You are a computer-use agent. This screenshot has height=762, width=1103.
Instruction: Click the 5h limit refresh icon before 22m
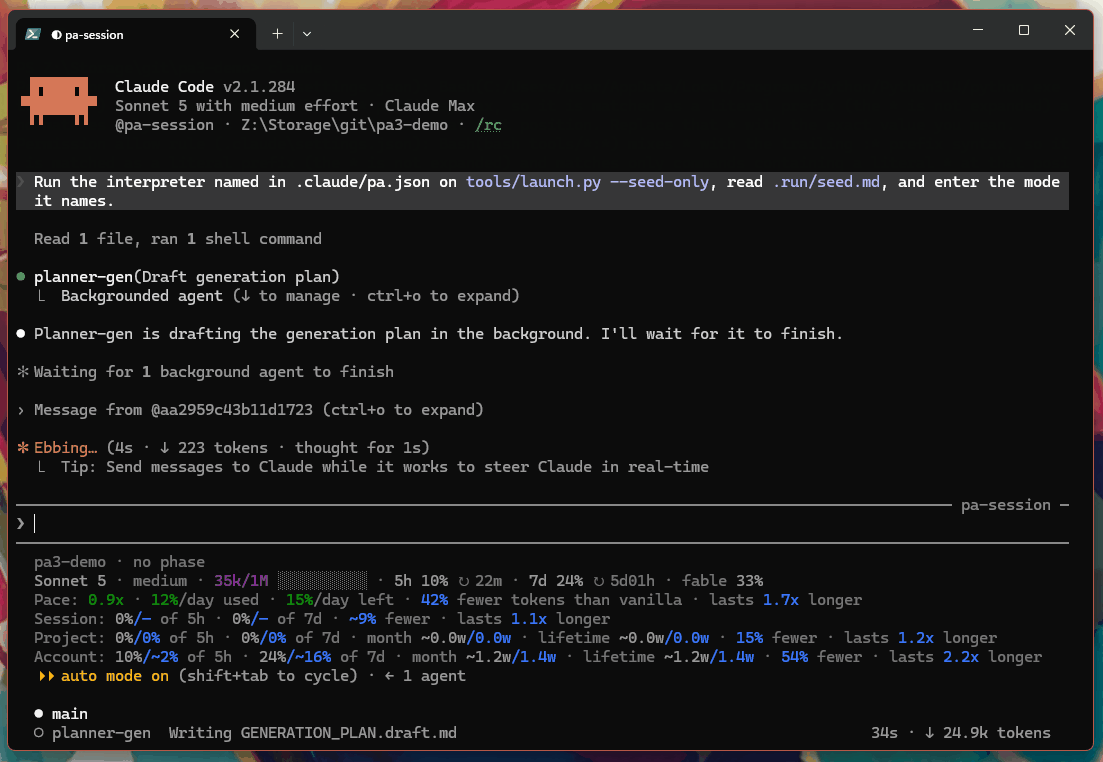point(464,581)
